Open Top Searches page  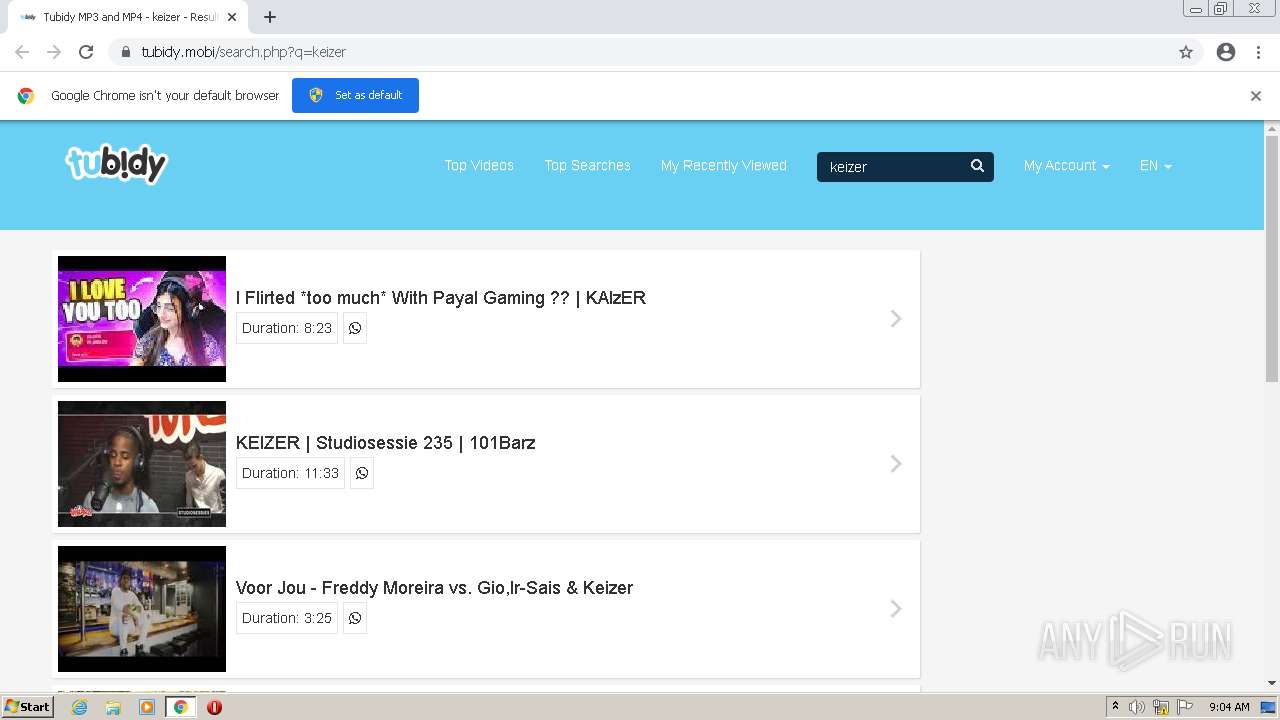pos(587,166)
